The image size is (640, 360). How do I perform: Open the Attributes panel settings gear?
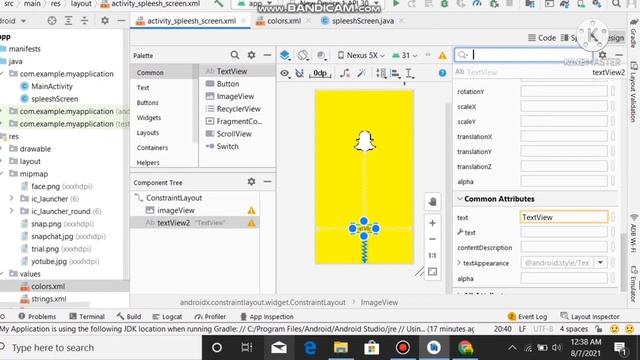click(602, 55)
